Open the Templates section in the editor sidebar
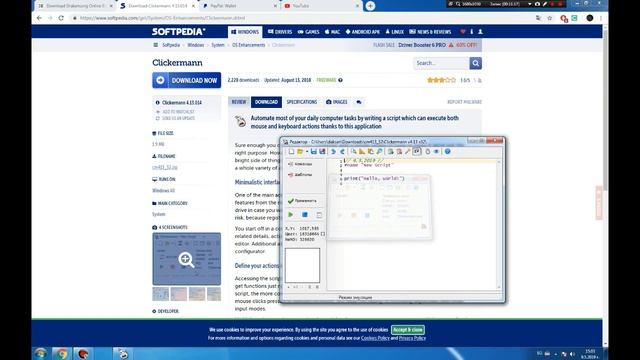This screenshot has height=360, width=640. 300,175
